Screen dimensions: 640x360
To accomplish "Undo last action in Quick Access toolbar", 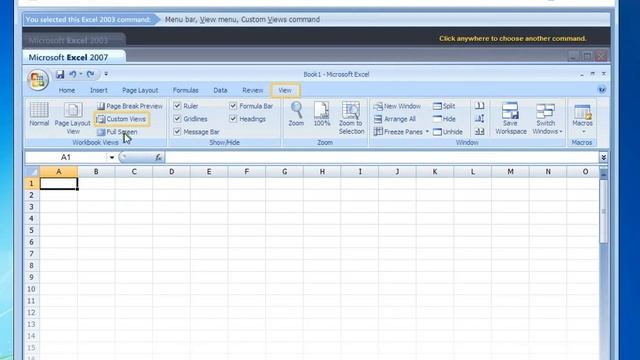I will pos(73,74).
